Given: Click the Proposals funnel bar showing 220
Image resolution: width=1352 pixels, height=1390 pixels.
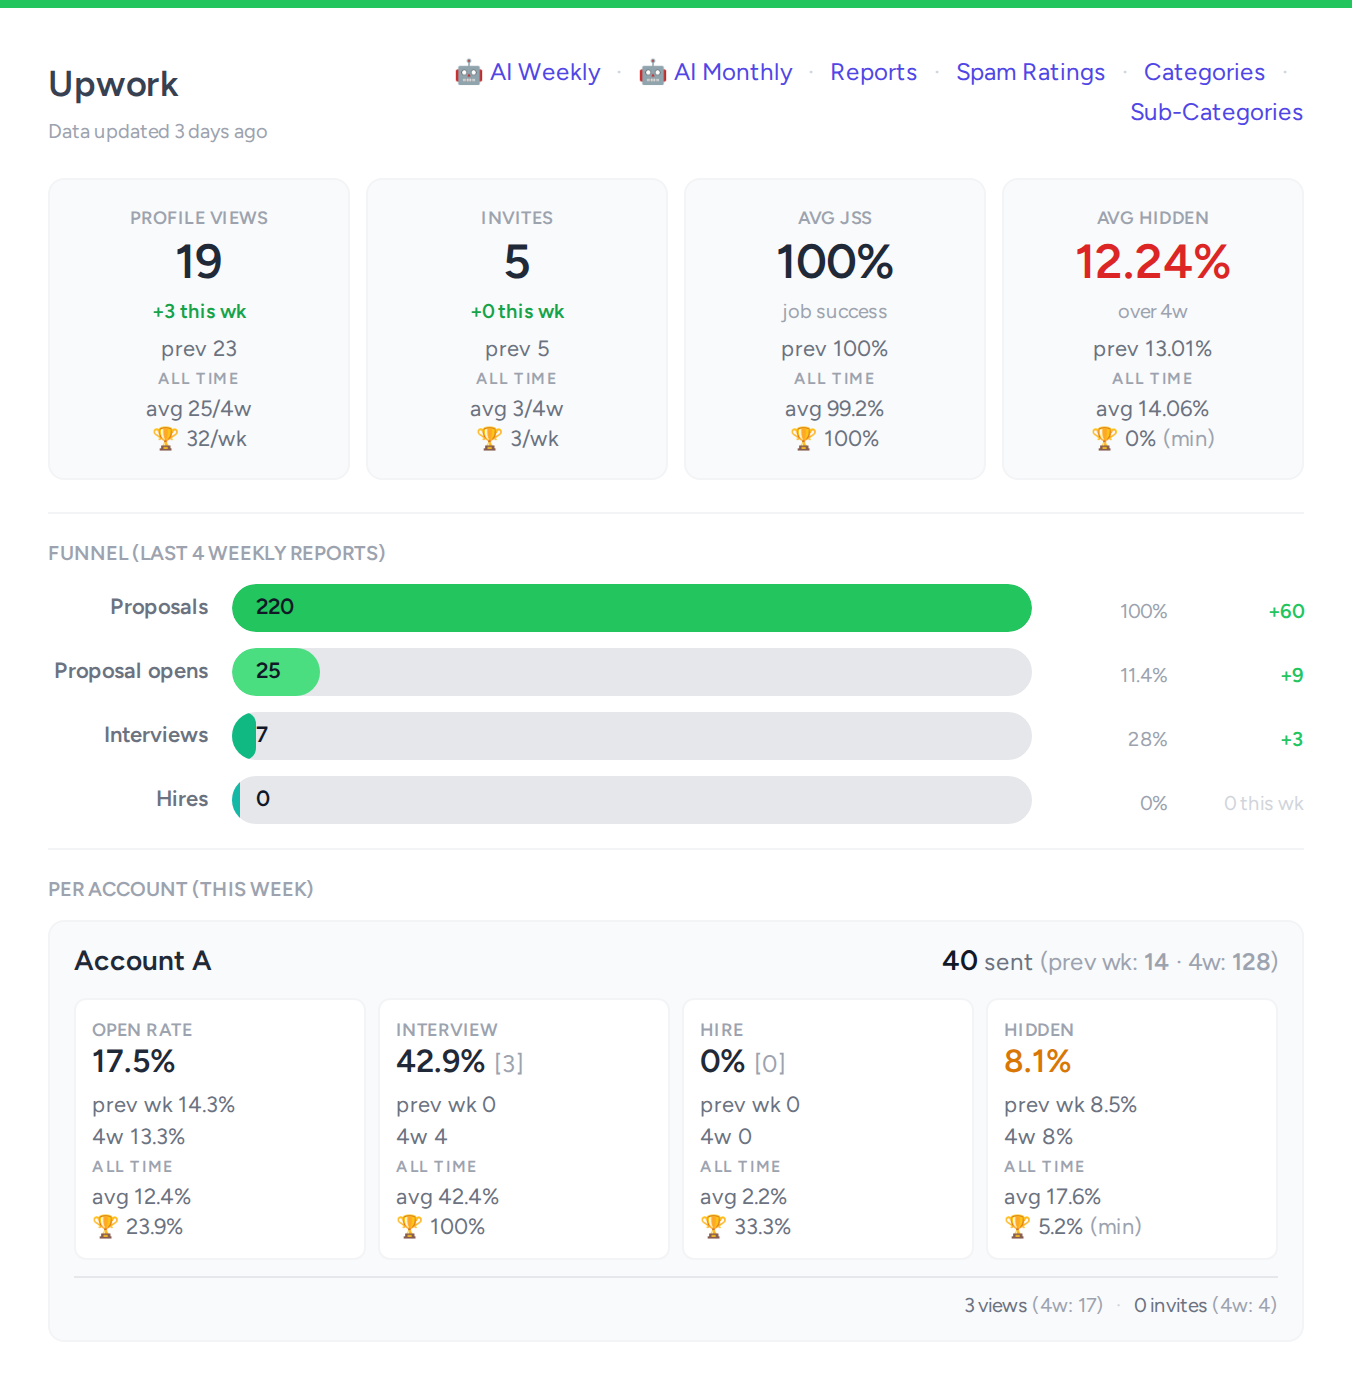Looking at the screenshot, I should (x=631, y=608).
